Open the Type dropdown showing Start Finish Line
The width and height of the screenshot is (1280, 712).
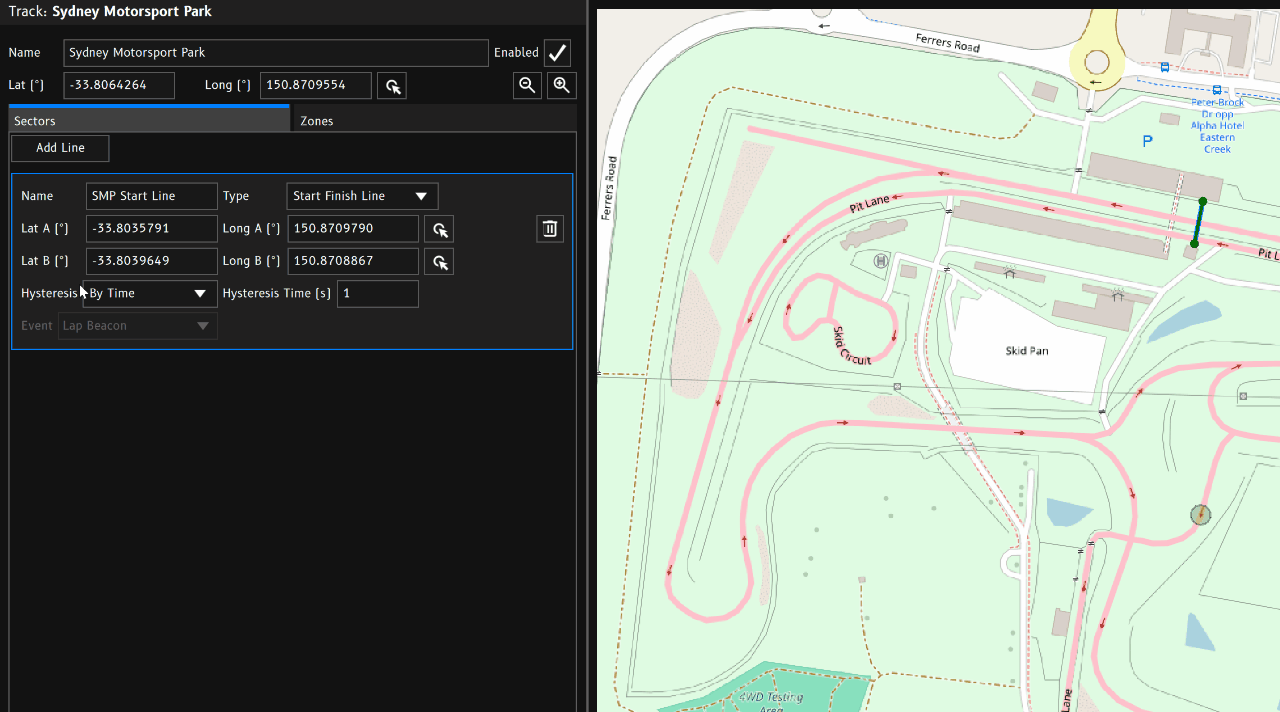[362, 196]
